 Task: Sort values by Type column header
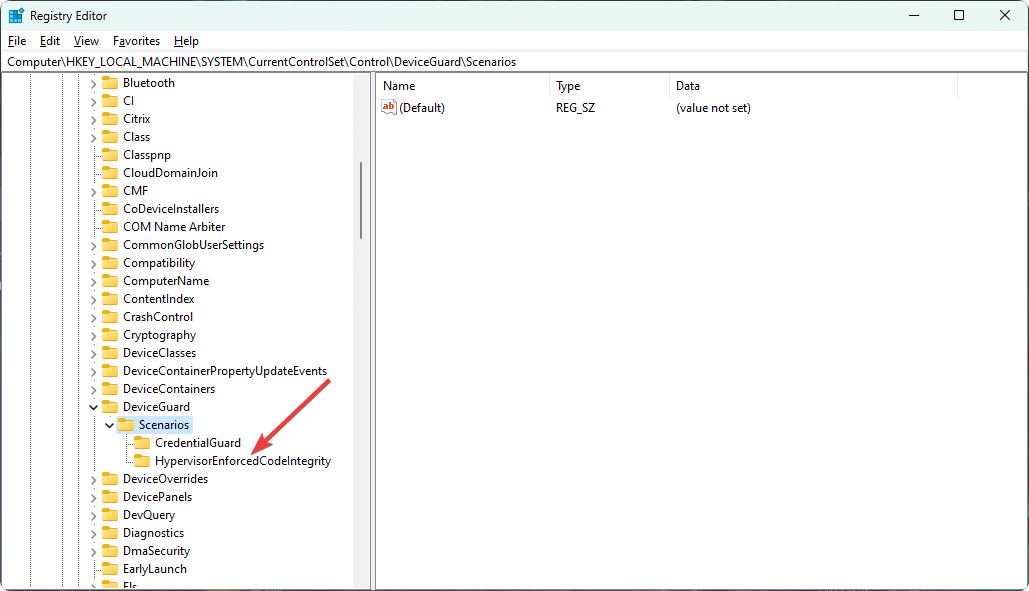click(x=609, y=86)
